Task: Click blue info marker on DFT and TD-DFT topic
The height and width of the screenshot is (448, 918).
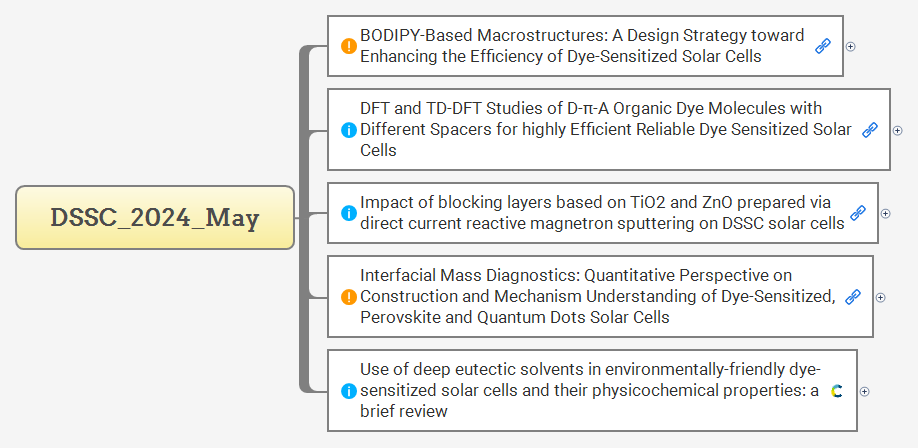Action: coord(348,130)
